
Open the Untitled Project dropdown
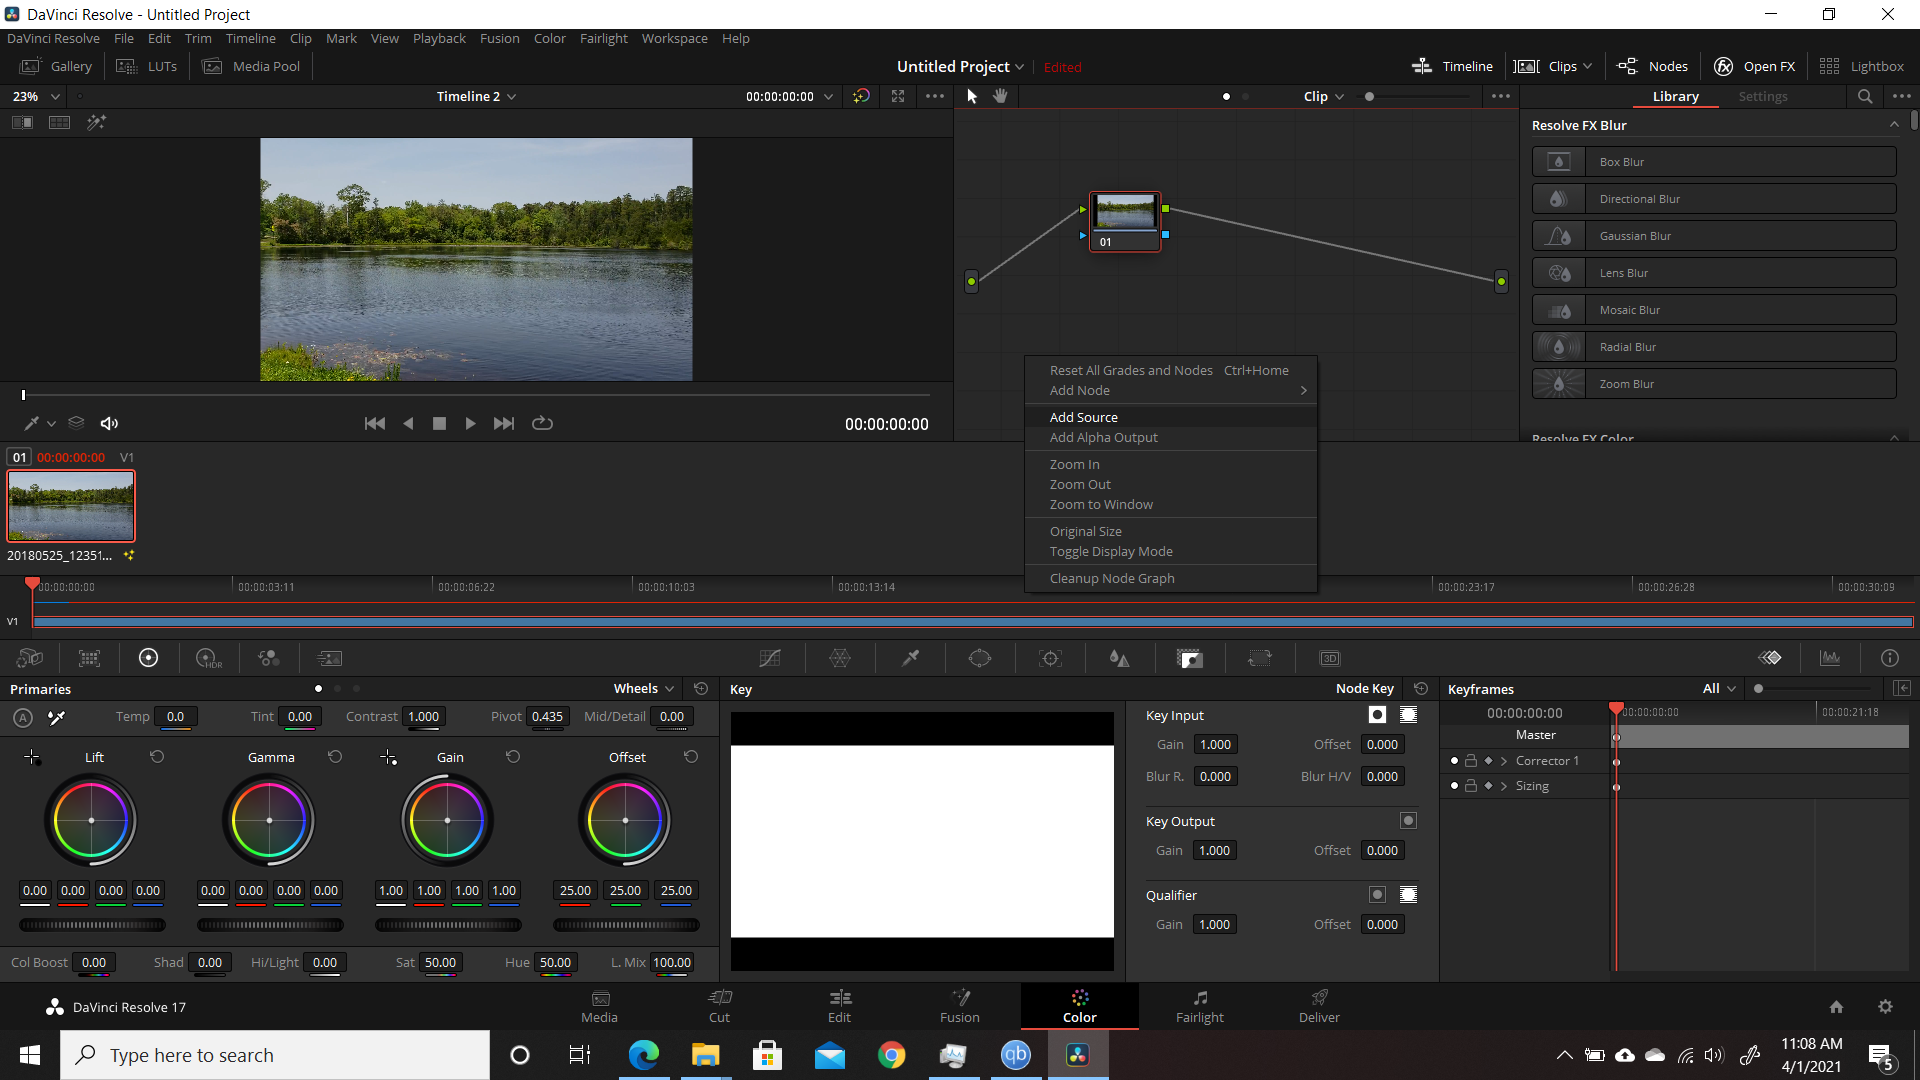960,67
